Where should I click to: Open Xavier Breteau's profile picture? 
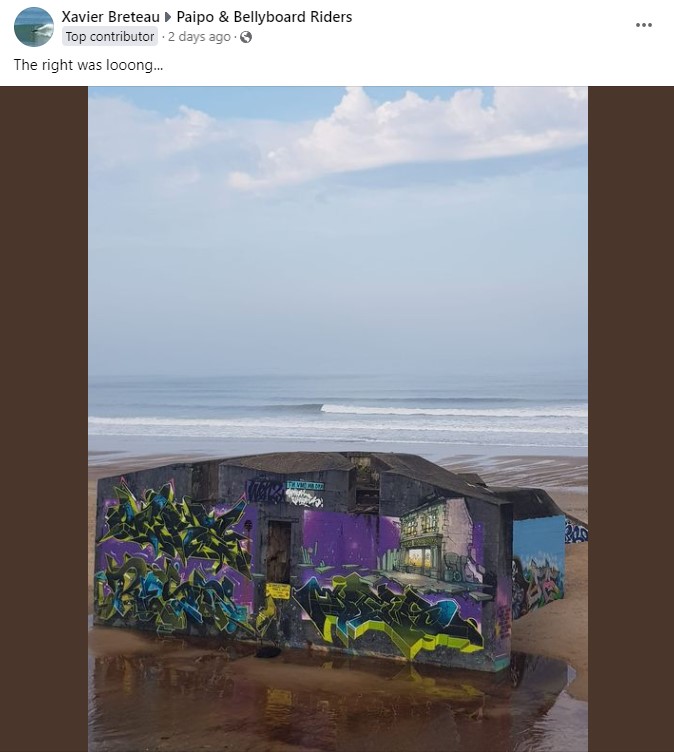tap(34, 27)
